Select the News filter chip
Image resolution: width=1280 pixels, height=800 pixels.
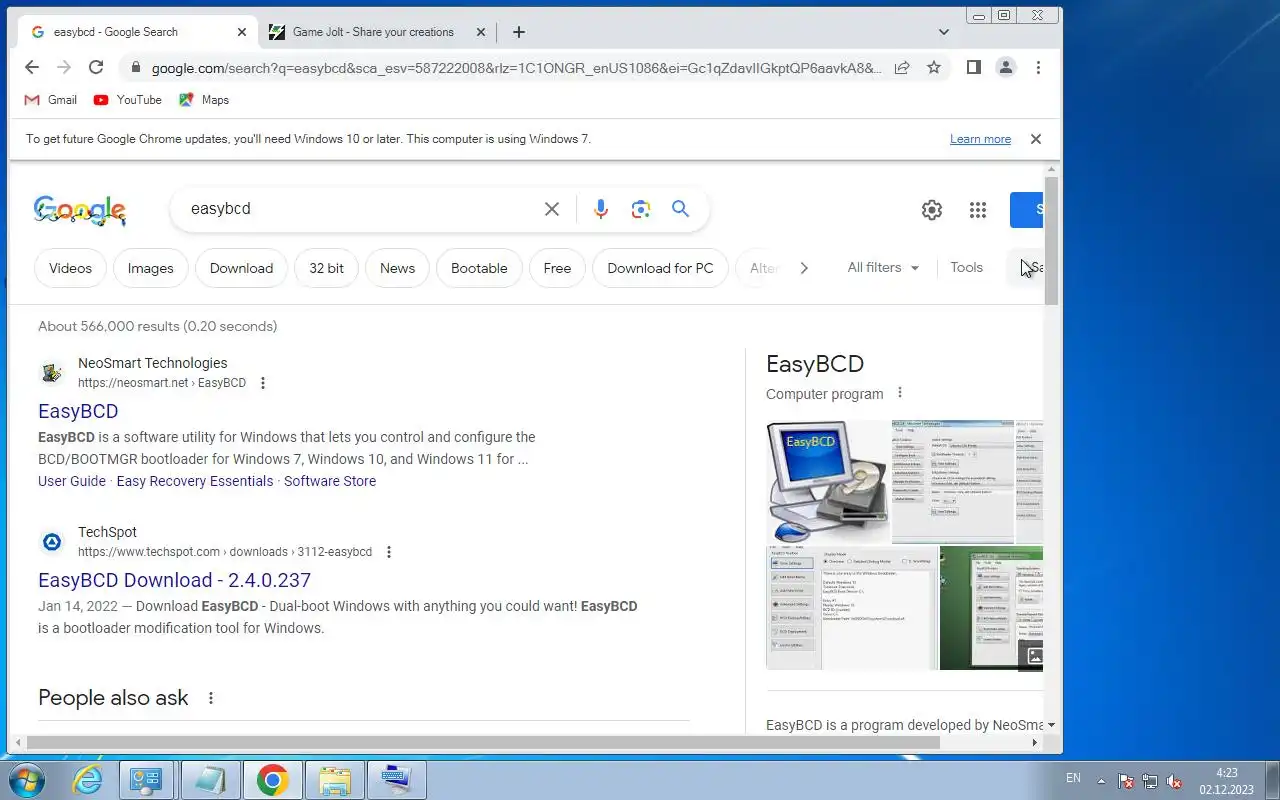397,268
